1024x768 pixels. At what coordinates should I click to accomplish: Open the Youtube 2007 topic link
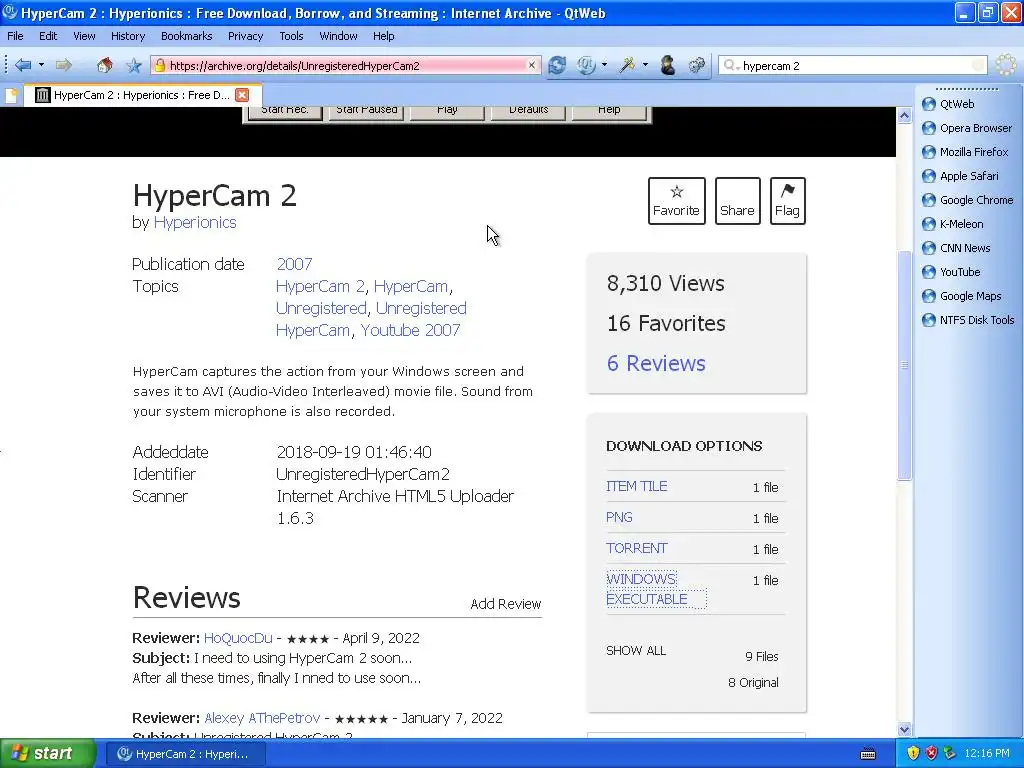point(410,330)
